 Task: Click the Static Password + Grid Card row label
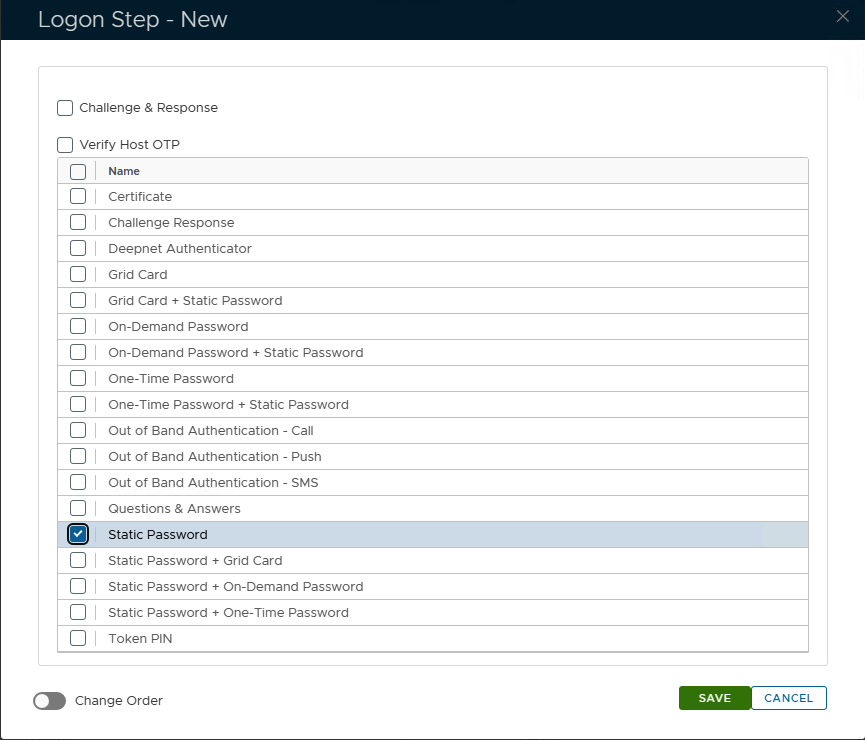(x=195, y=561)
